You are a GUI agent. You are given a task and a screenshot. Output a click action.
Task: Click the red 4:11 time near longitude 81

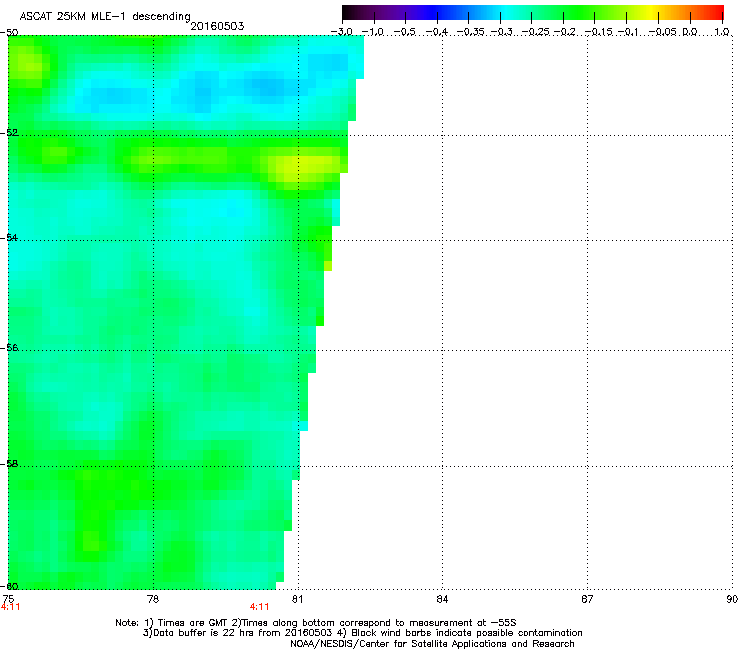260,607
